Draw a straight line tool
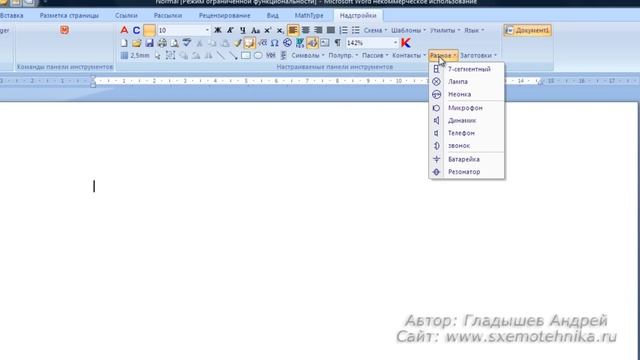Screen dimensions: 640x360 pyautogui.click(x=221, y=56)
